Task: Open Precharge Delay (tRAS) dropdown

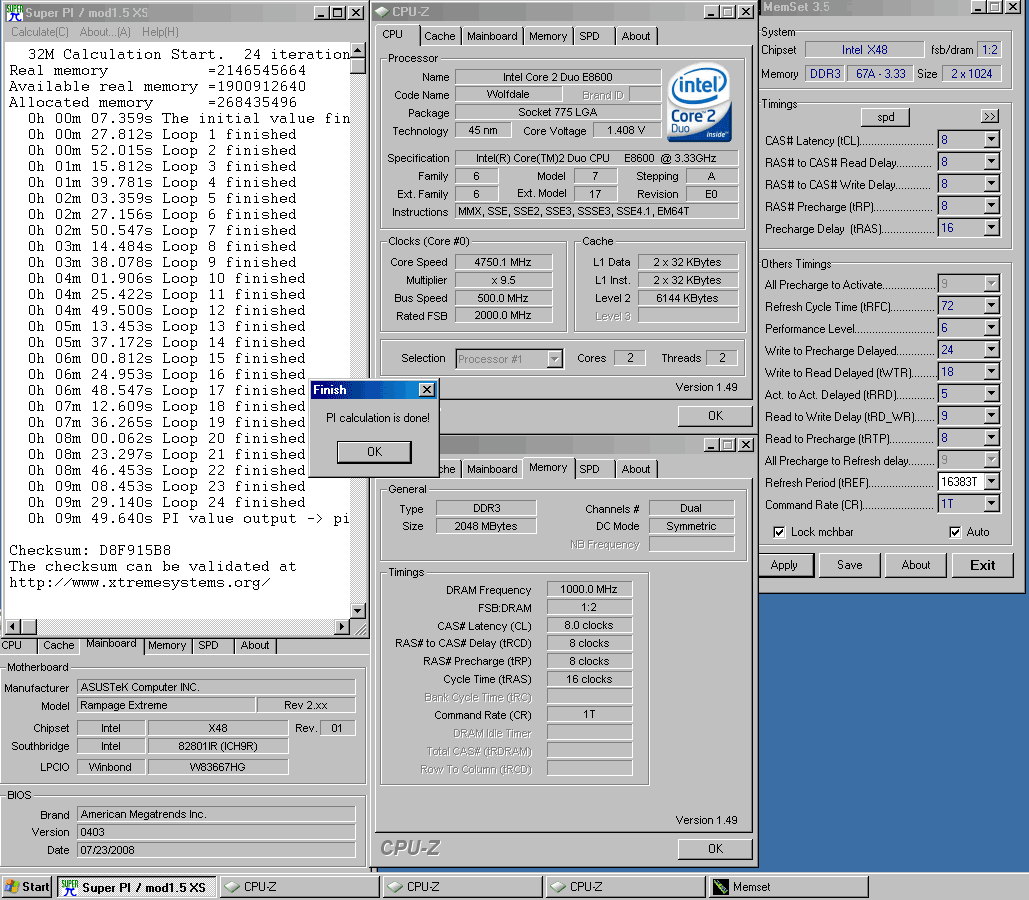Action: click(x=992, y=227)
